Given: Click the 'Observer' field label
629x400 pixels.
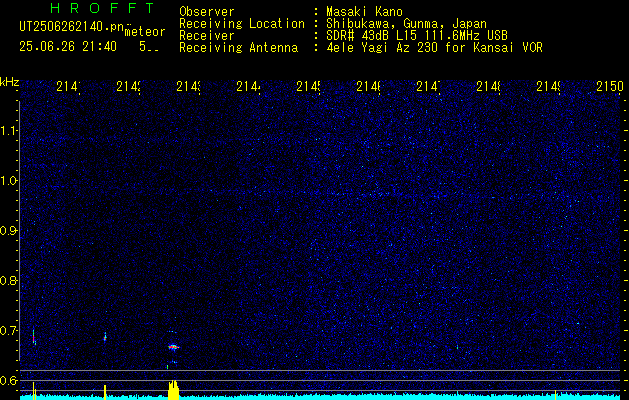Looking at the screenshot, I should (x=207, y=12).
